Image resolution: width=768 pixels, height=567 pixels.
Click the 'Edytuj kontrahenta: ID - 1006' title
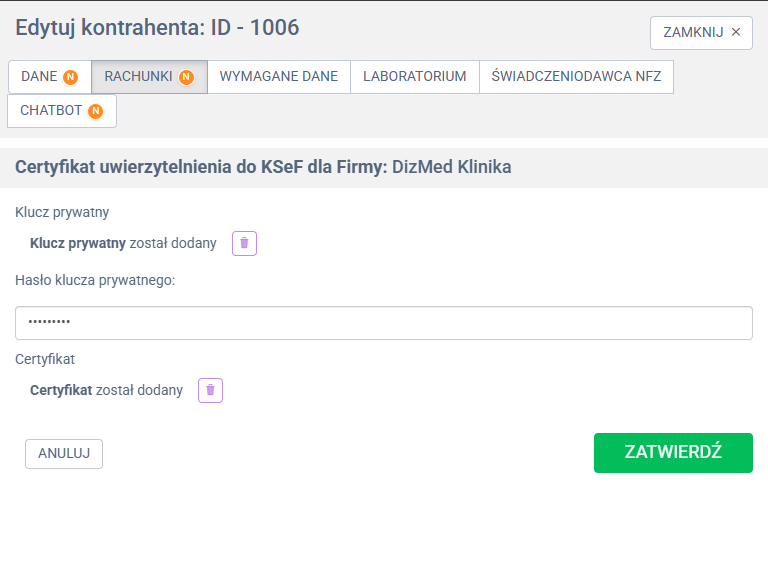[157, 28]
